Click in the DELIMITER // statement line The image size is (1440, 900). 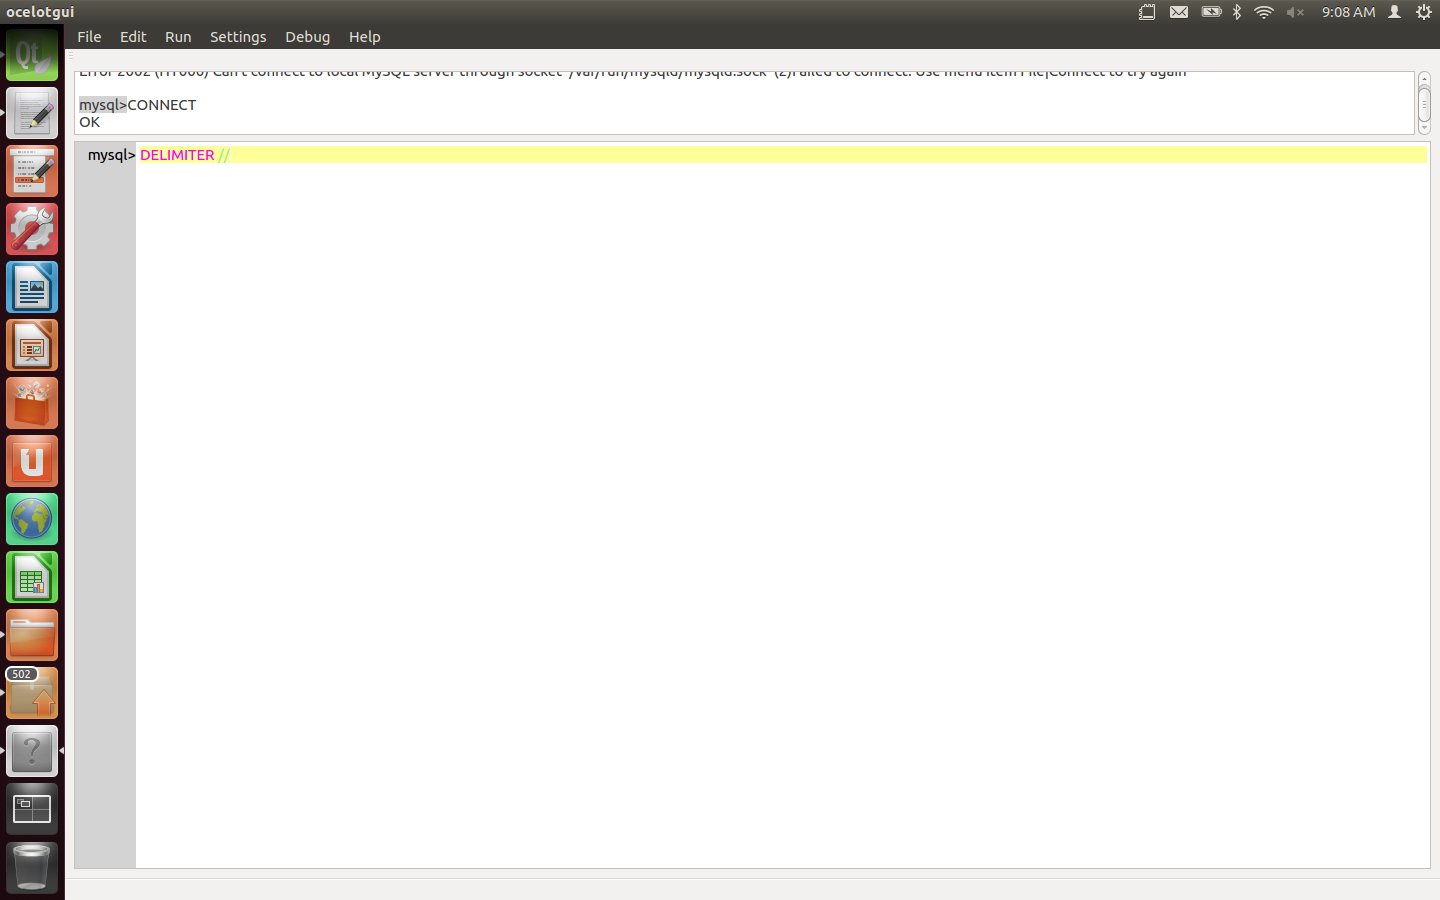782,155
